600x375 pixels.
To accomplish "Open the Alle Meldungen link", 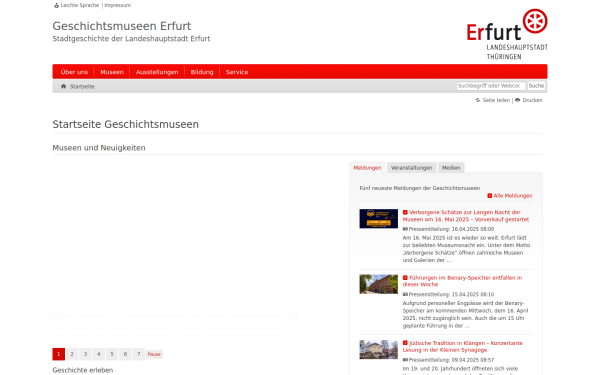I will point(512,196).
